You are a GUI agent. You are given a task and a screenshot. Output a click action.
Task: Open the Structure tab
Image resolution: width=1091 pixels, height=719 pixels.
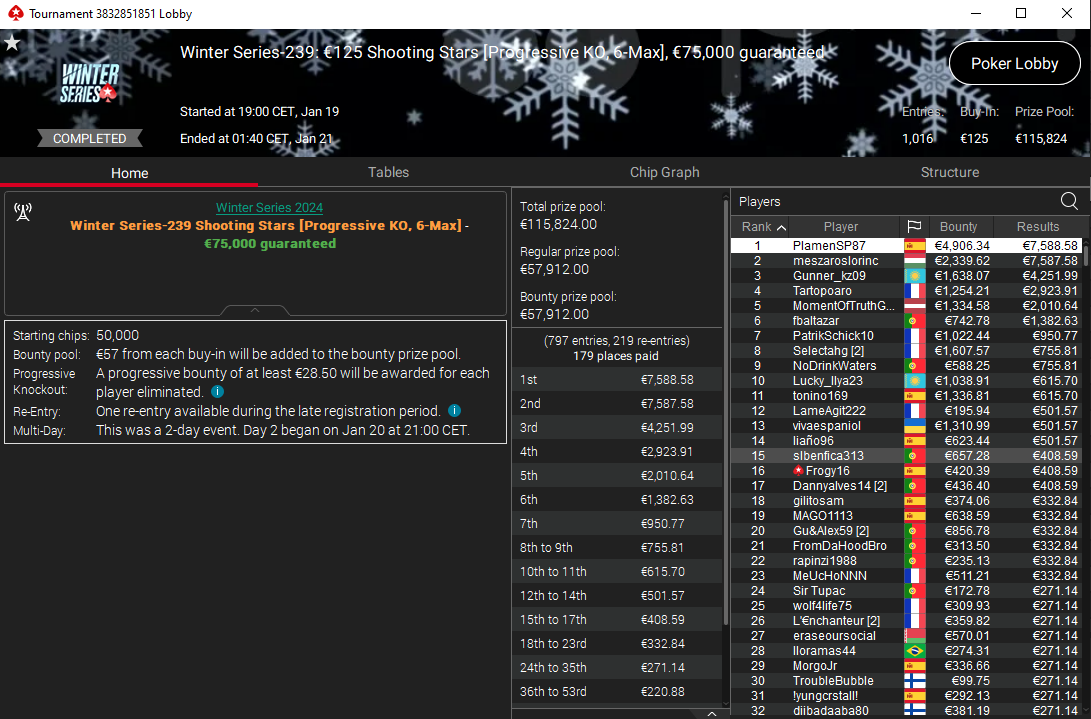click(950, 172)
